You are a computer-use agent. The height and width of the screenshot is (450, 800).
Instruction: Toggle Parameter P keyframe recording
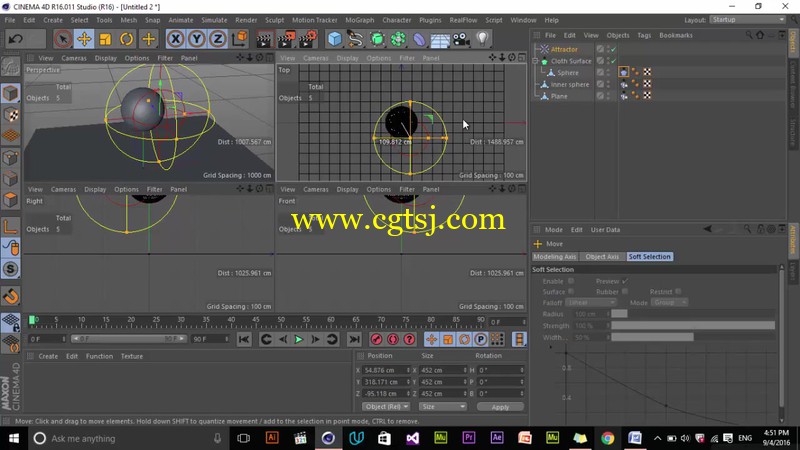click(x=481, y=339)
